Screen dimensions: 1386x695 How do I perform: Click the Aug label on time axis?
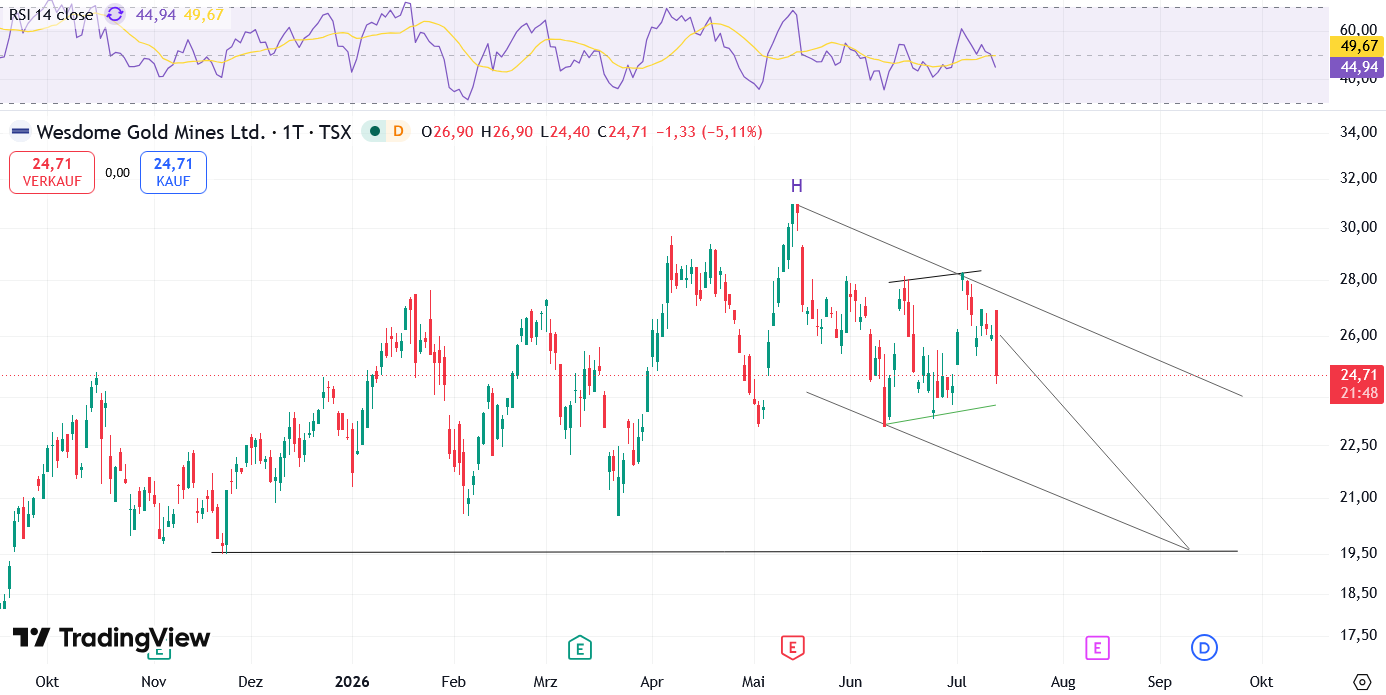[x=1064, y=682]
